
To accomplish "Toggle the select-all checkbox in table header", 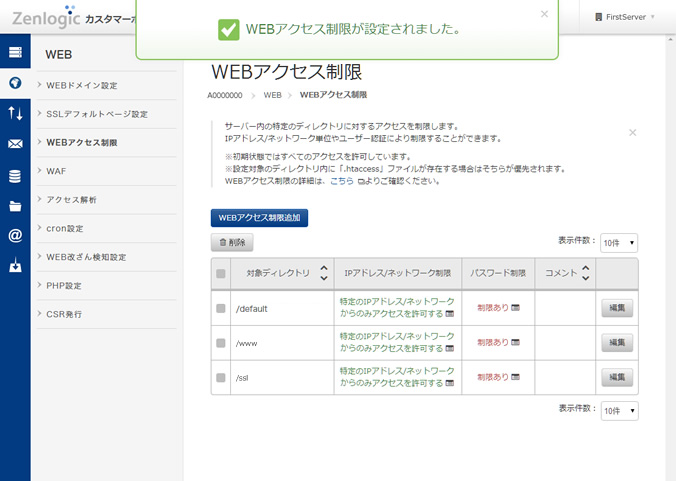I will (x=221, y=274).
